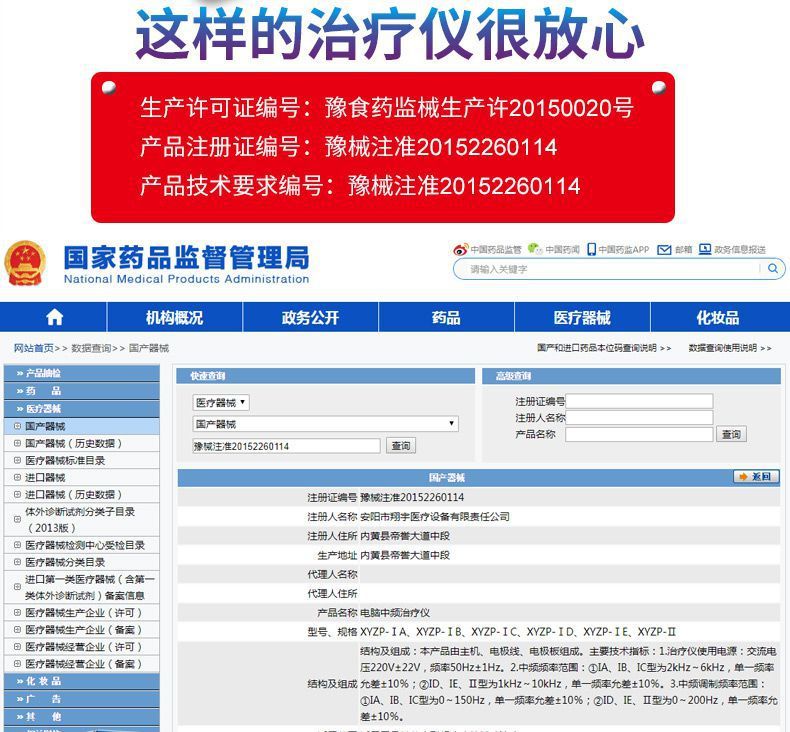This screenshot has height=732, width=790.
Task: Expand 国产器械（历史数据）tree node
Action: tap(17, 443)
